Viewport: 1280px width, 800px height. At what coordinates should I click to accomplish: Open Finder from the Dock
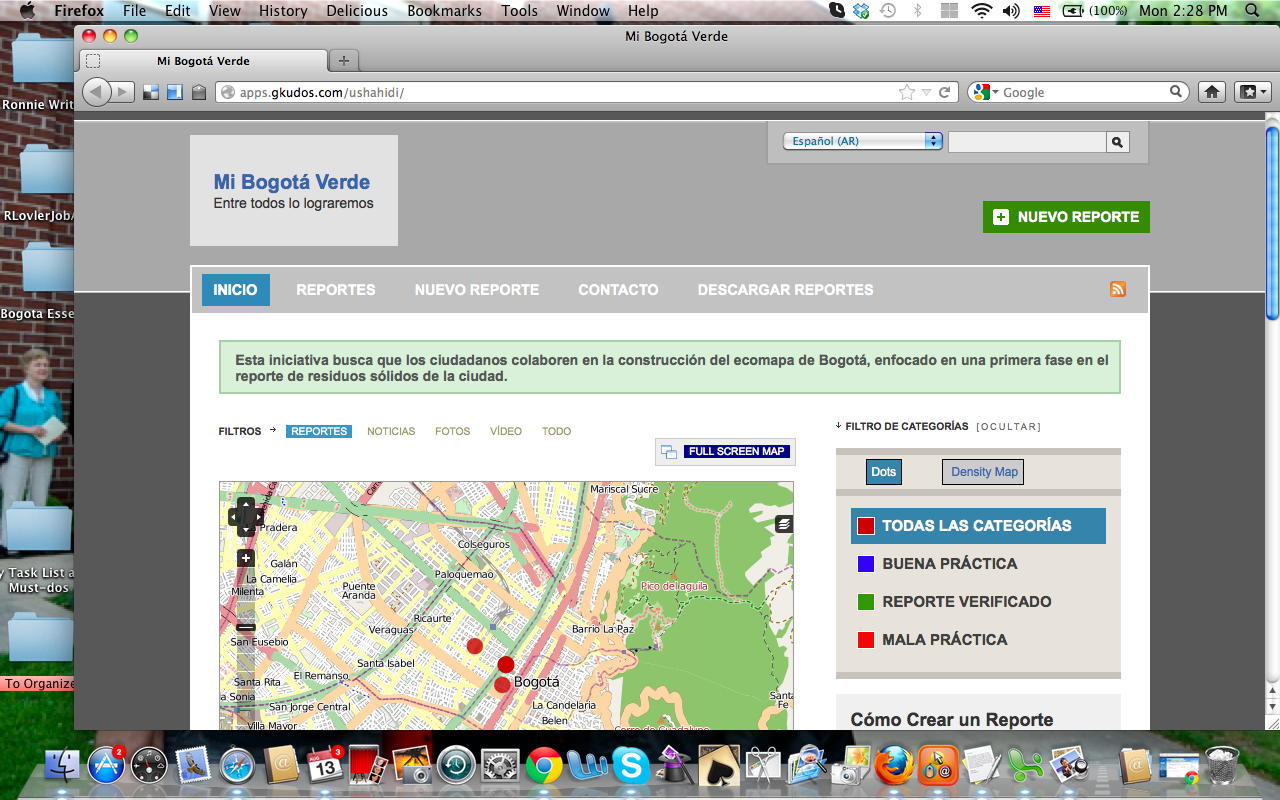click(62, 766)
